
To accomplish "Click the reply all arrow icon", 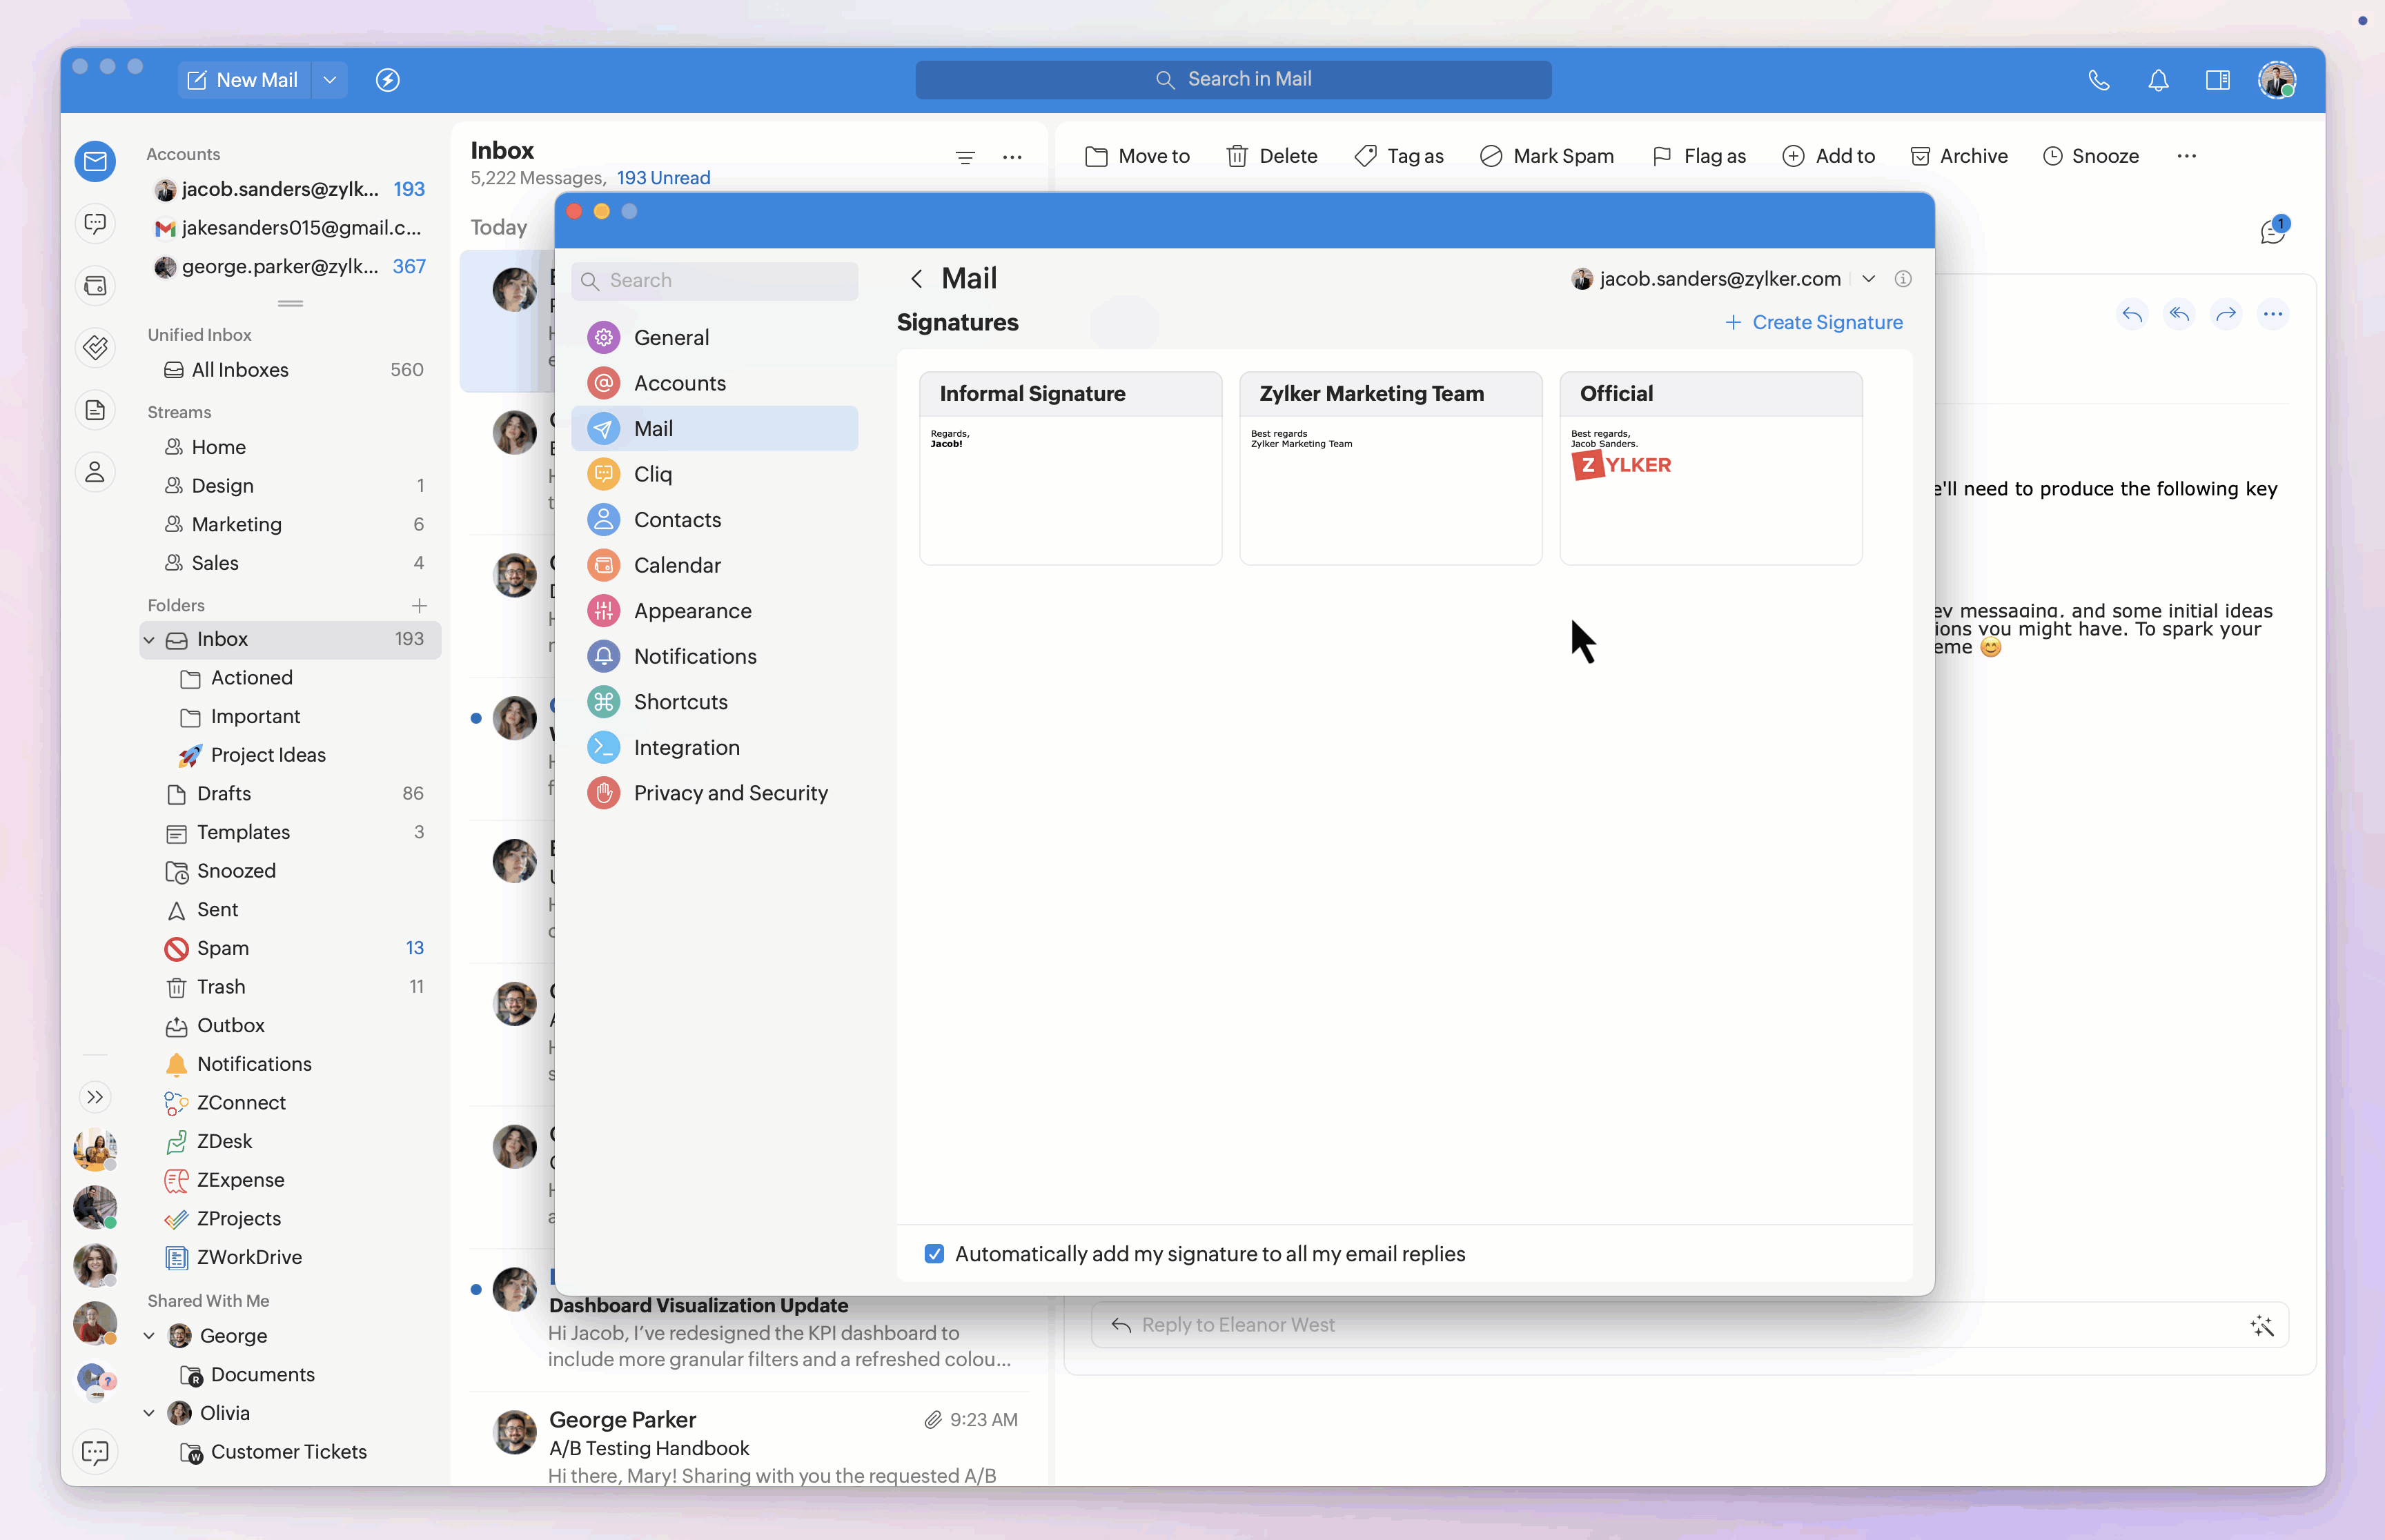I will pos(2179,314).
